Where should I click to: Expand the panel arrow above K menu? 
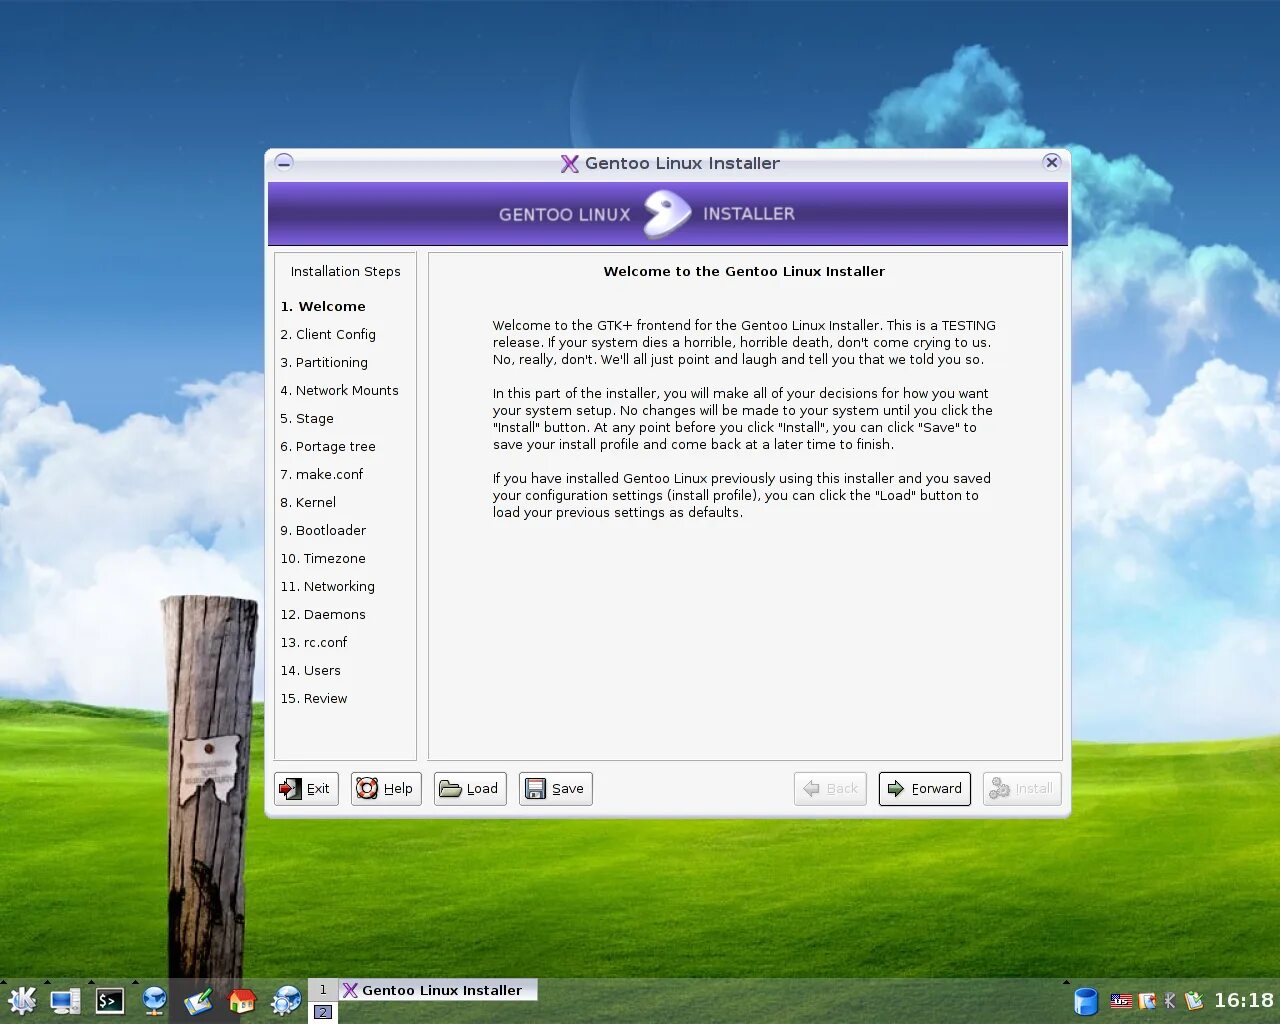coord(3,982)
